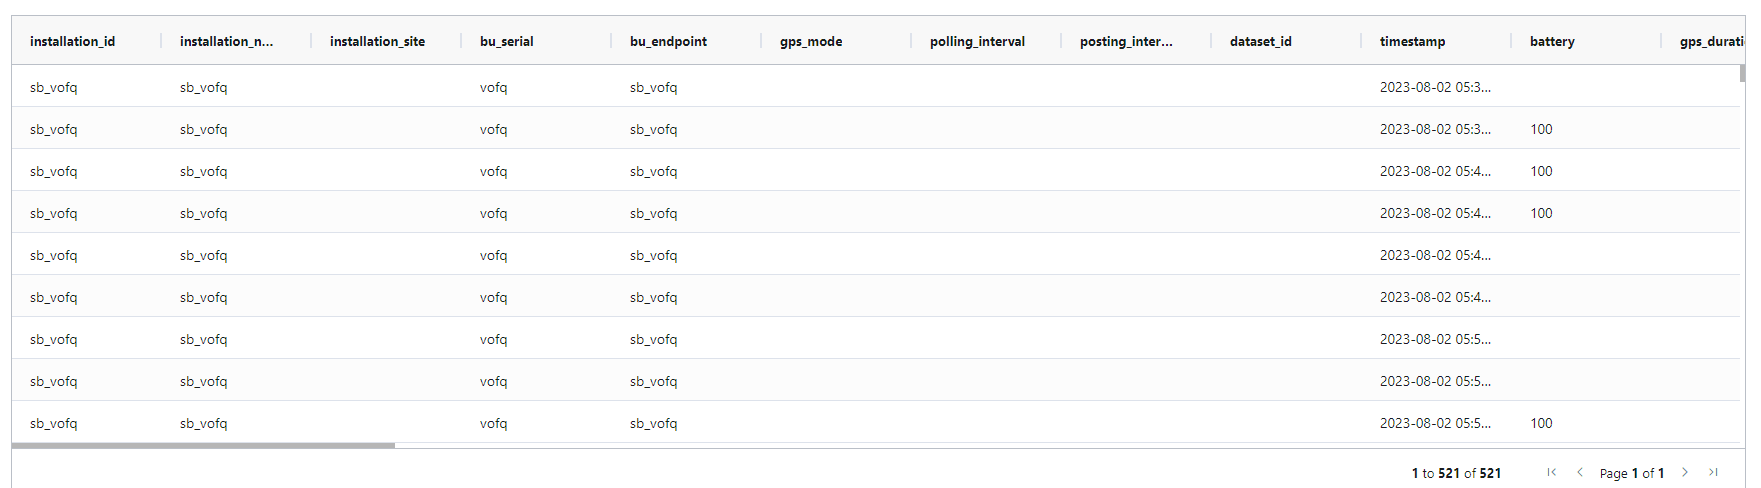Screen dimensions: 1761x488
Task: Sort by installation_site column header
Action: [x=377, y=41]
